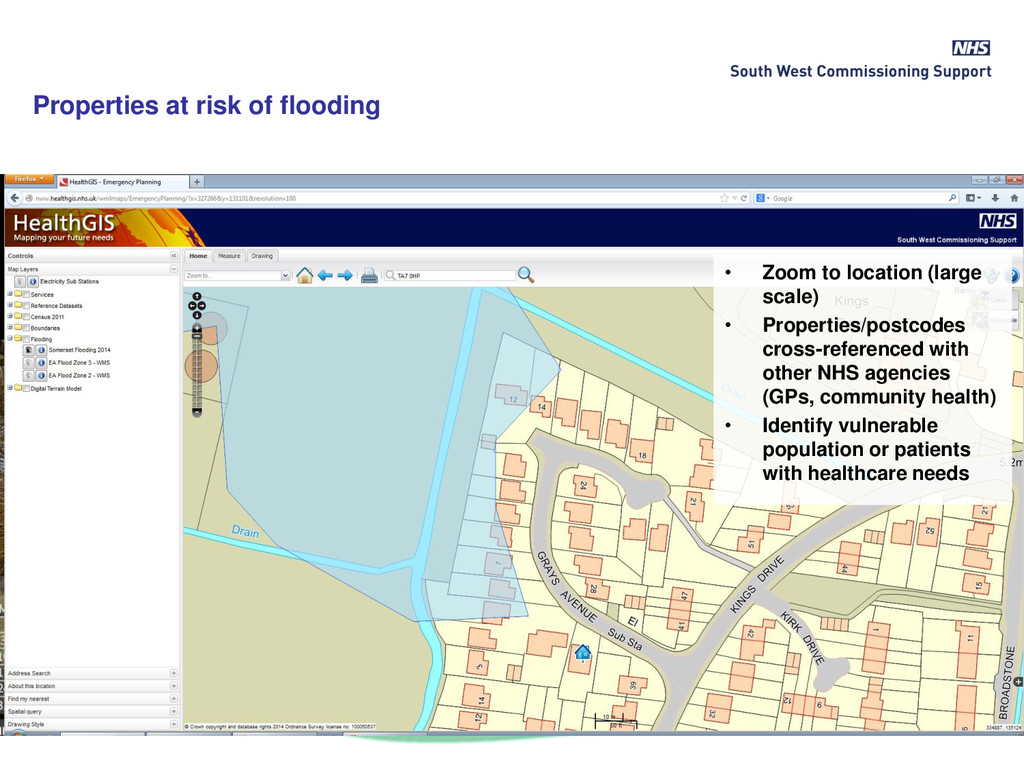Collapse the Map Layers panel
The image size is (1024, 768).
point(174,269)
